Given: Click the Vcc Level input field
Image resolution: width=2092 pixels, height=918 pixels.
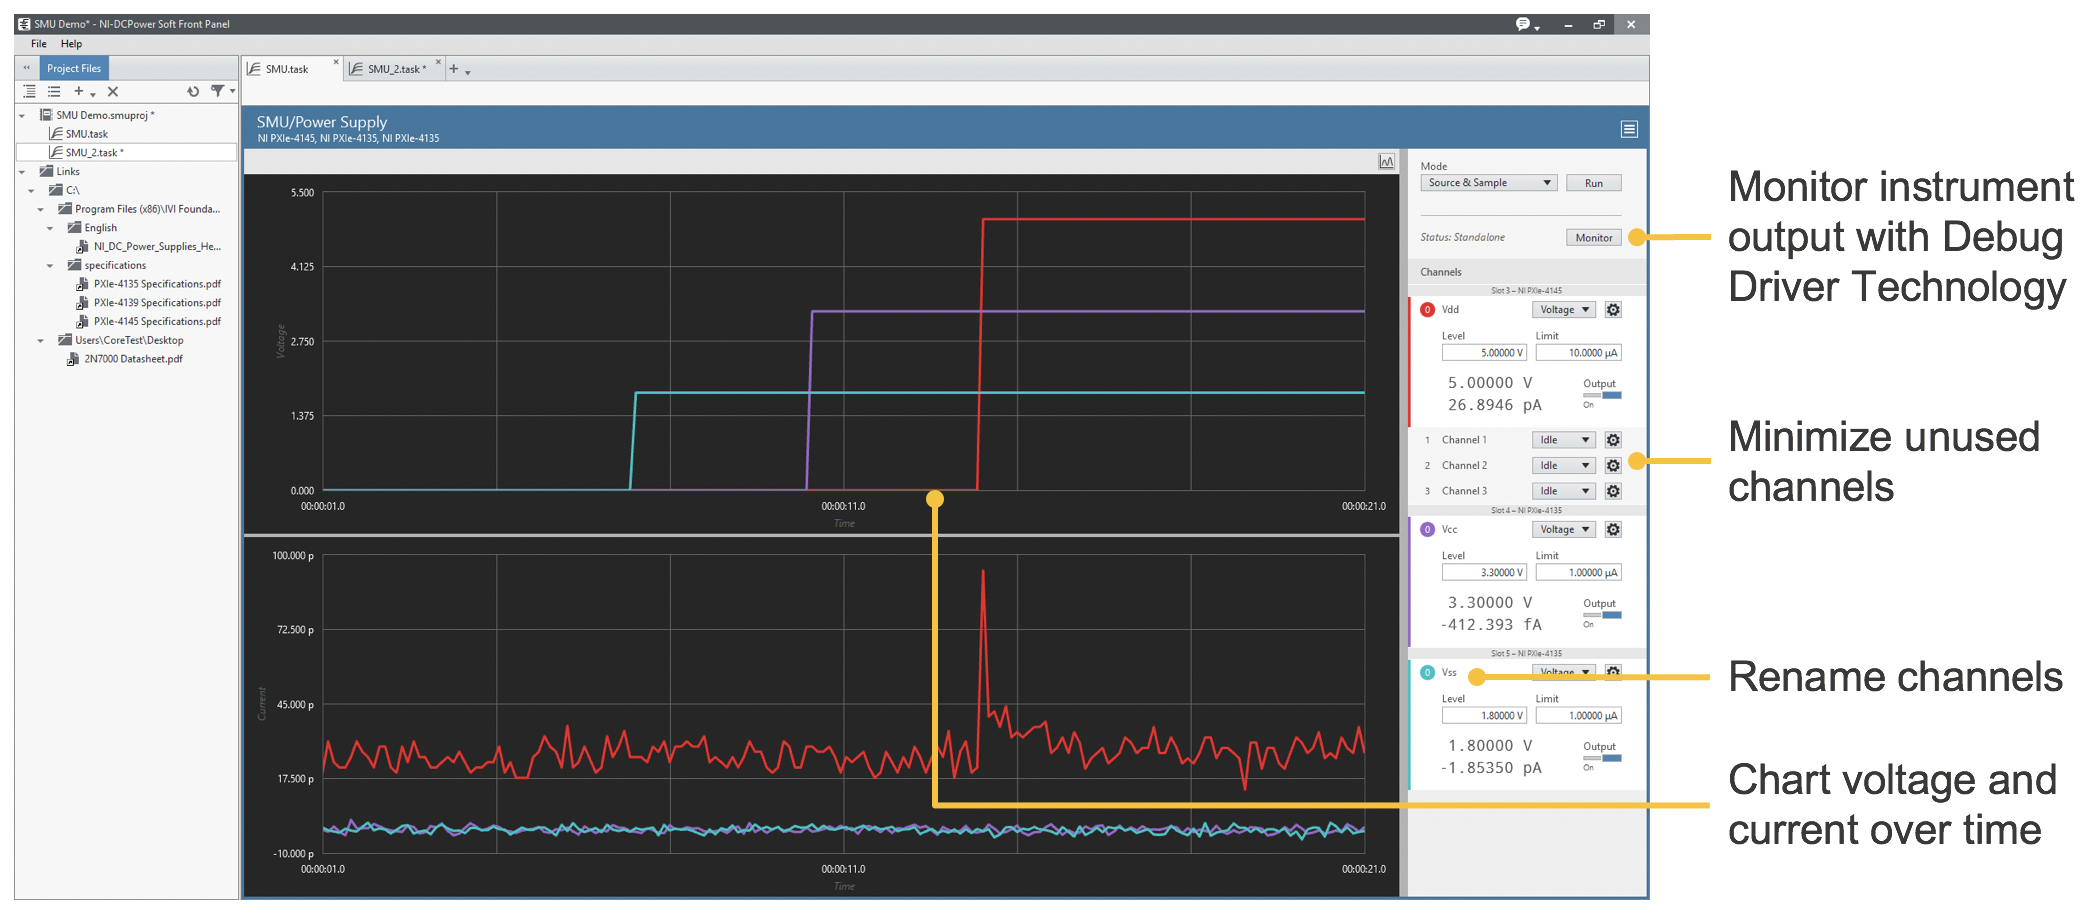Looking at the screenshot, I should 1483,573.
